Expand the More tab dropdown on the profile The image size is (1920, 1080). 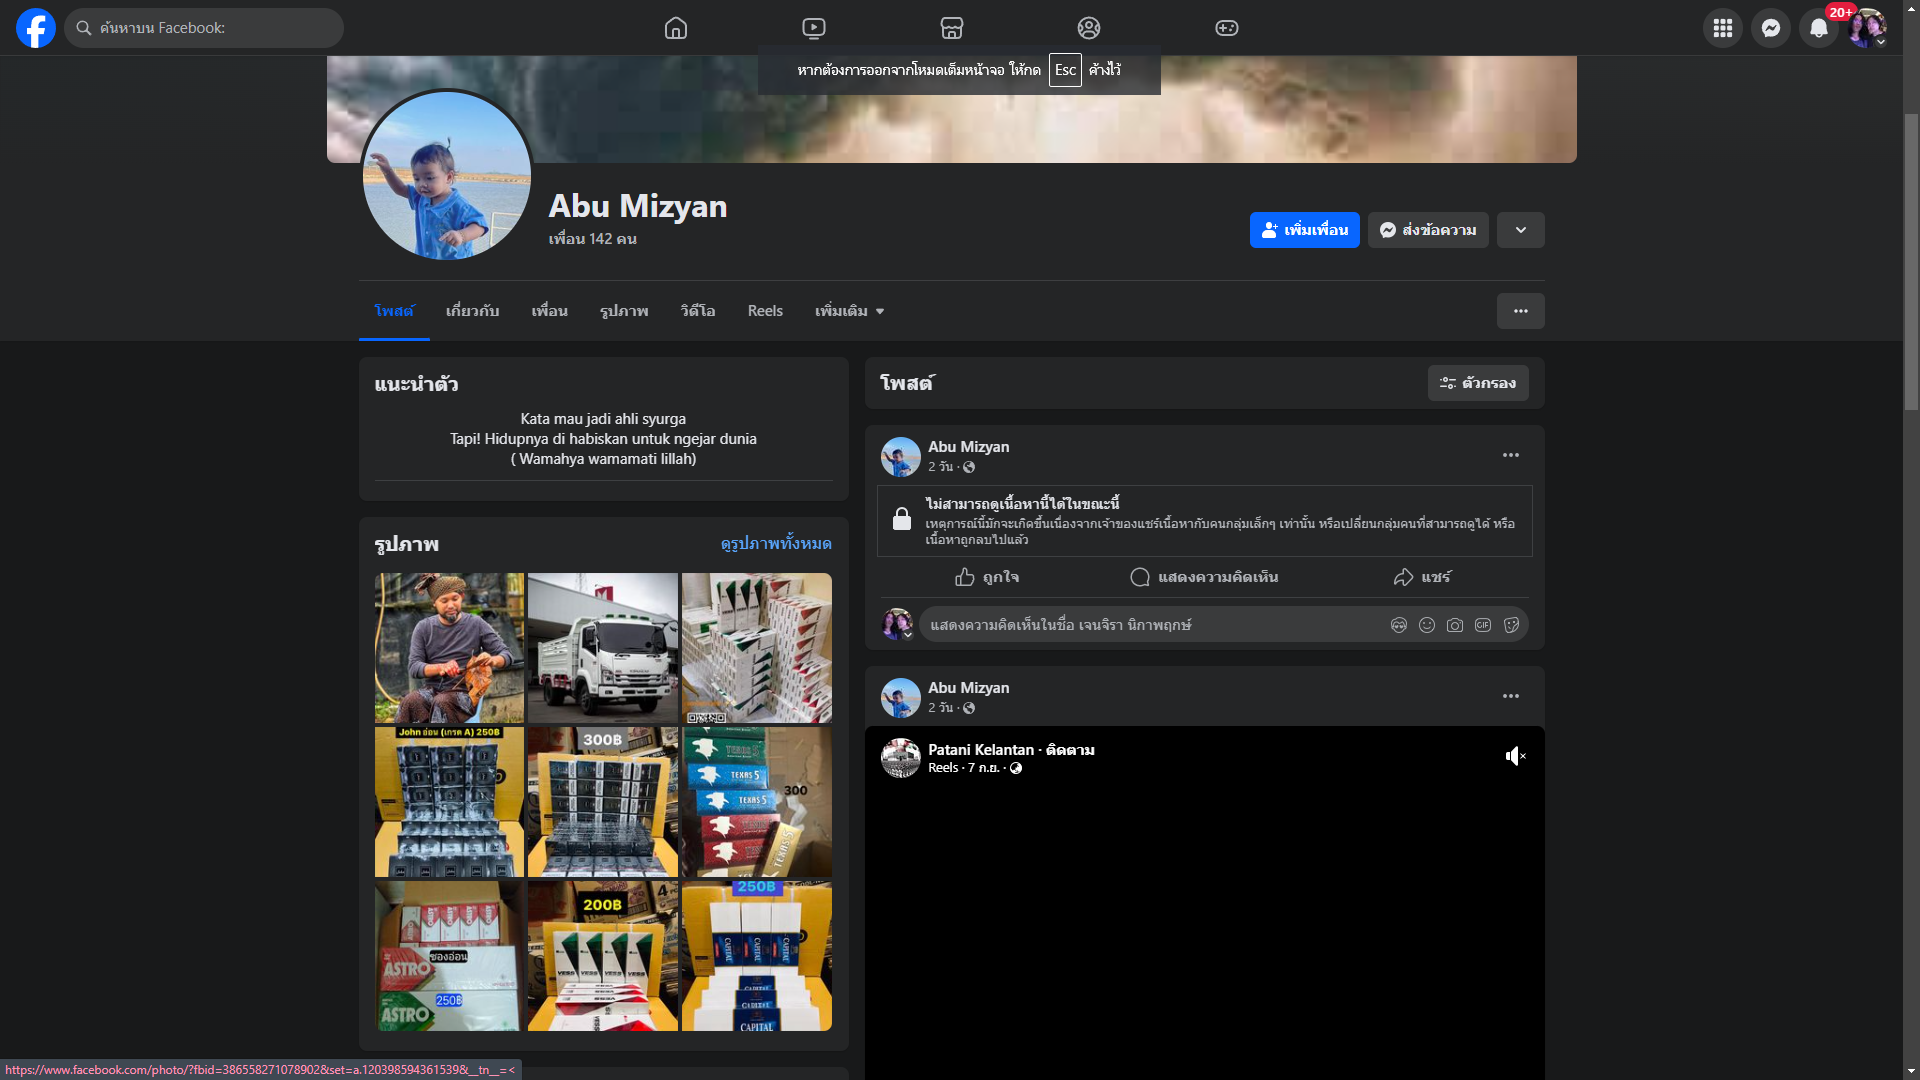tap(849, 311)
